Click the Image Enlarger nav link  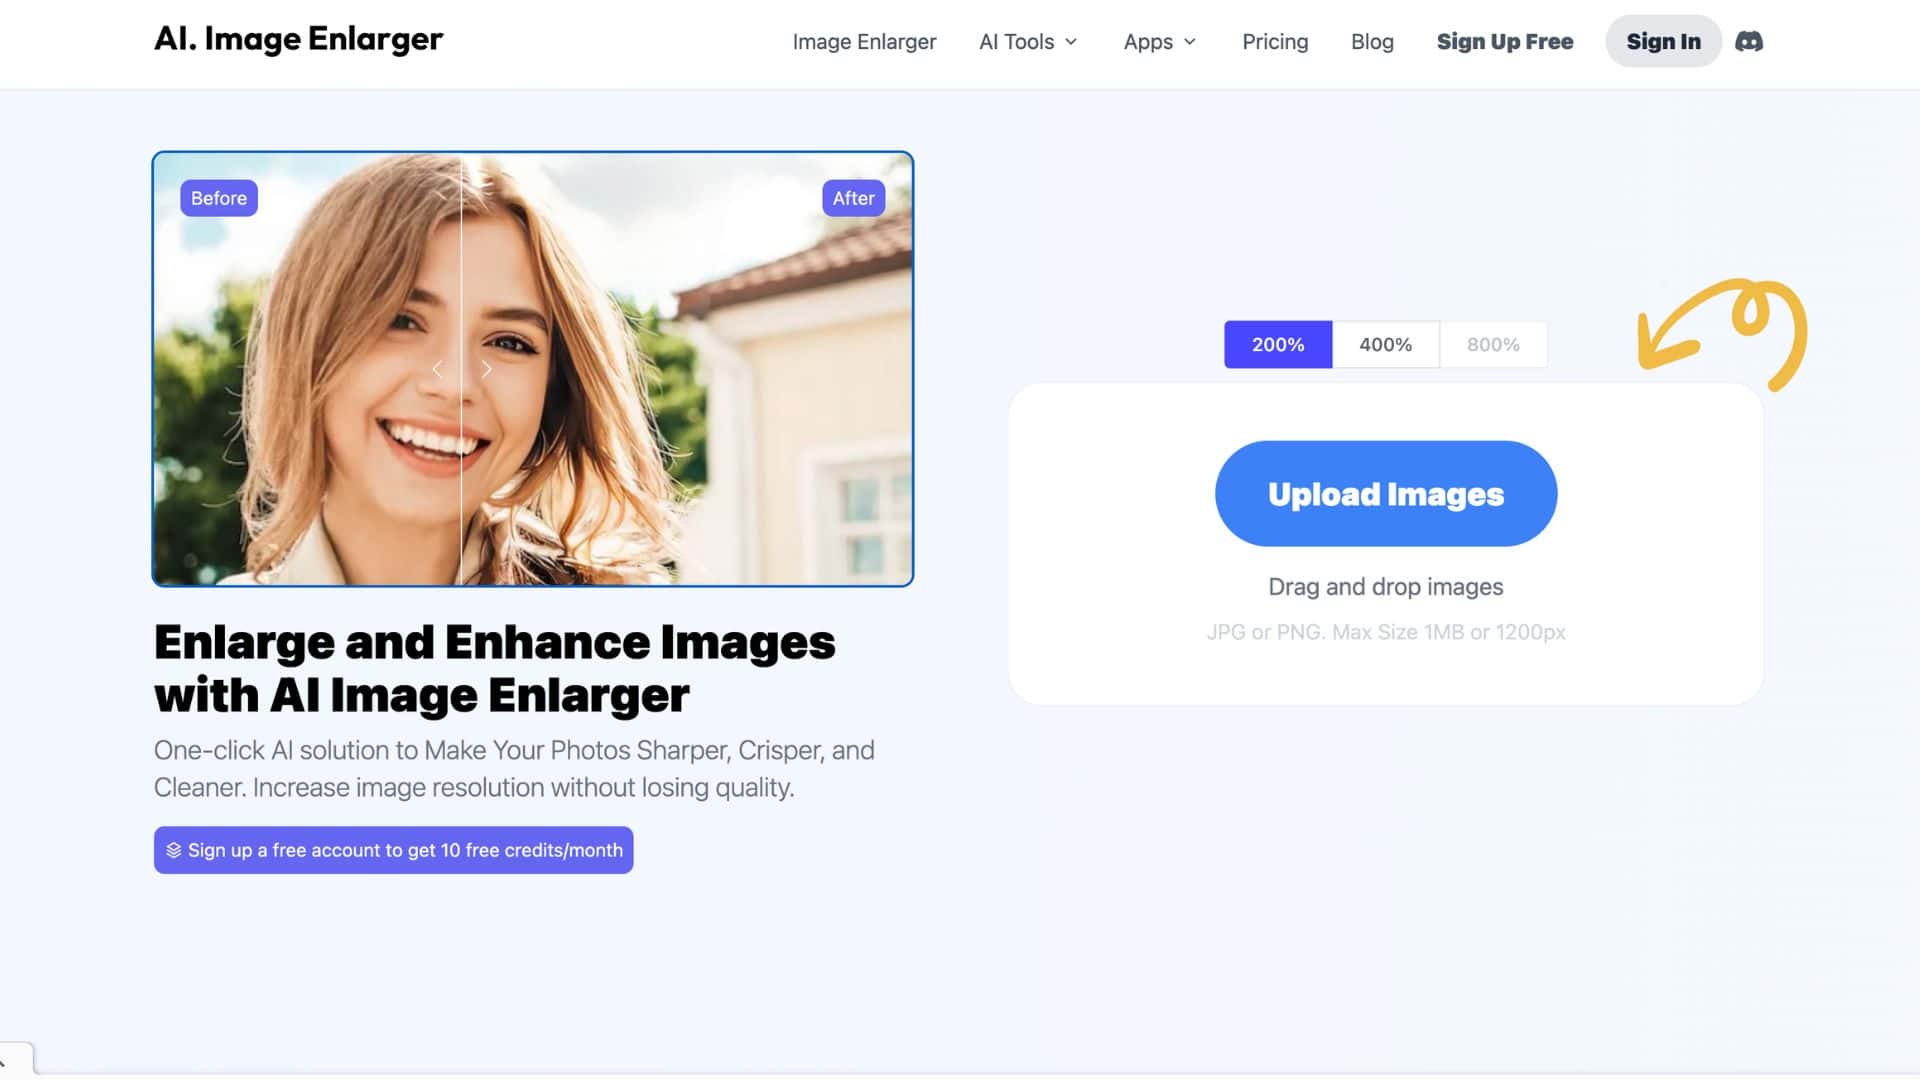(864, 42)
